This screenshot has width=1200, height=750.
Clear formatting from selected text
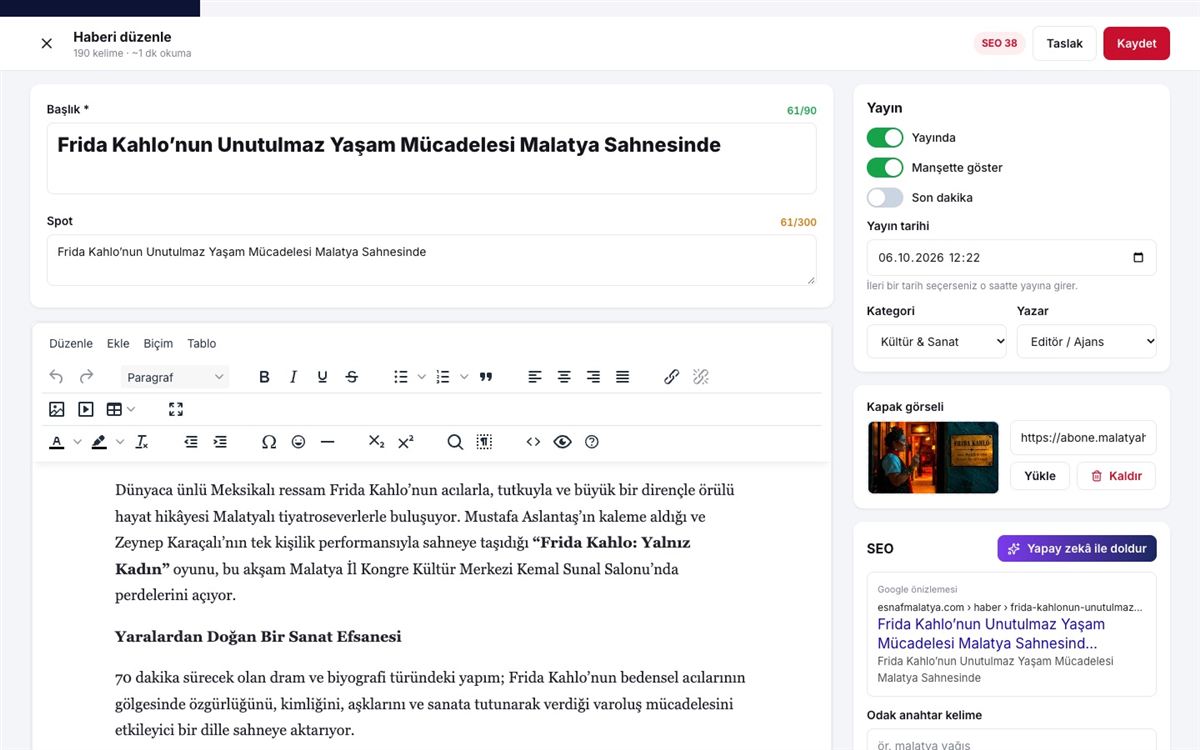141,442
